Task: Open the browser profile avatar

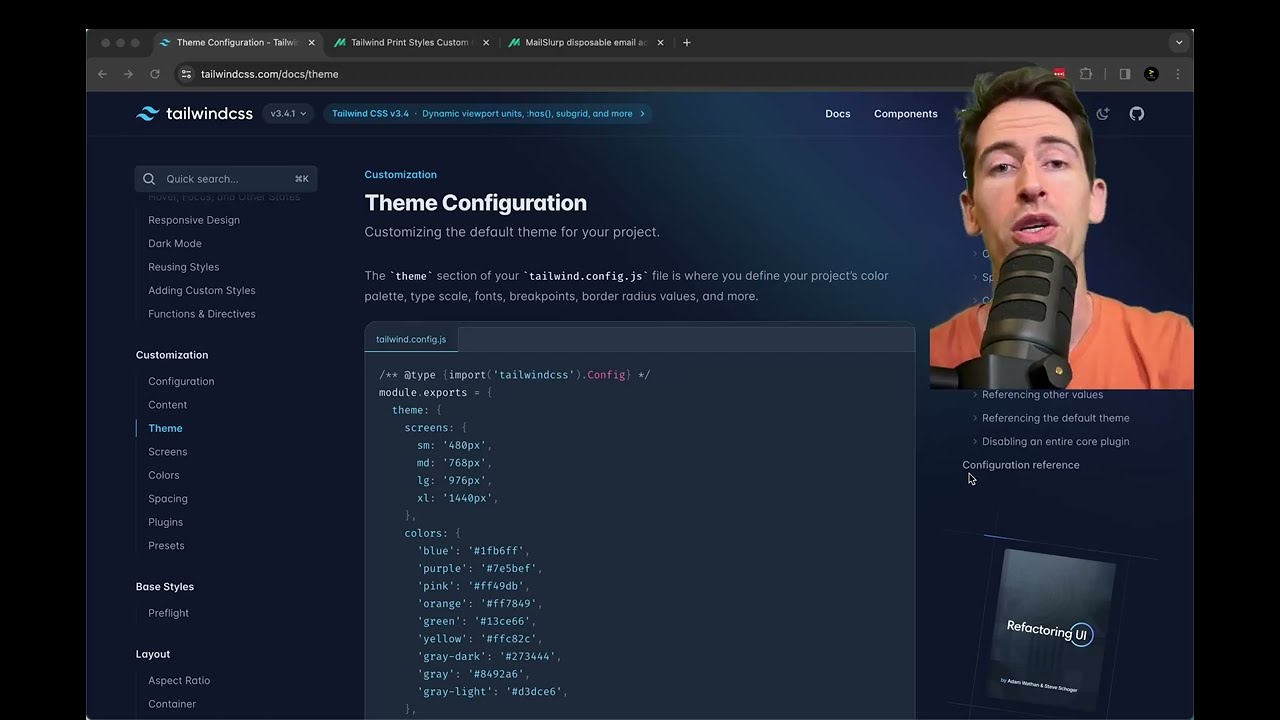Action: [1152, 74]
